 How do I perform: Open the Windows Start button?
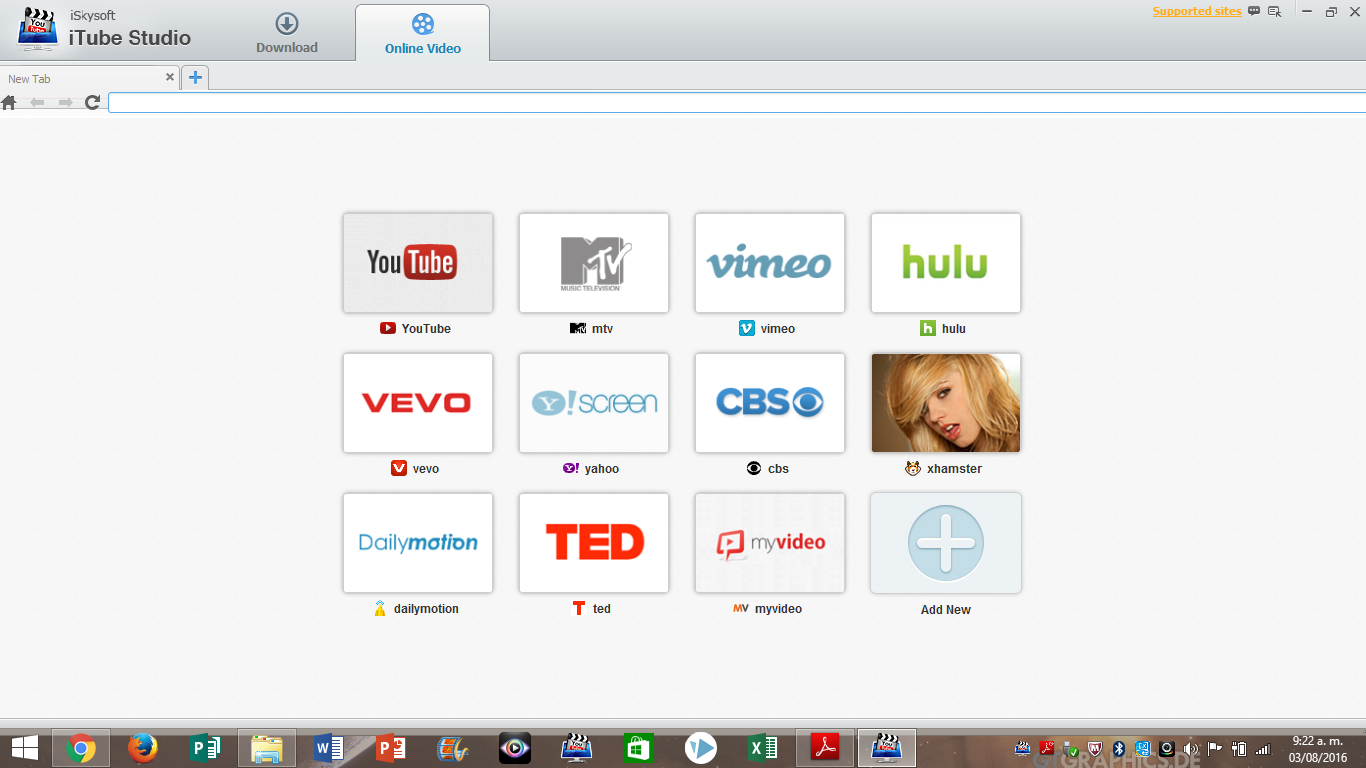tap(24, 748)
